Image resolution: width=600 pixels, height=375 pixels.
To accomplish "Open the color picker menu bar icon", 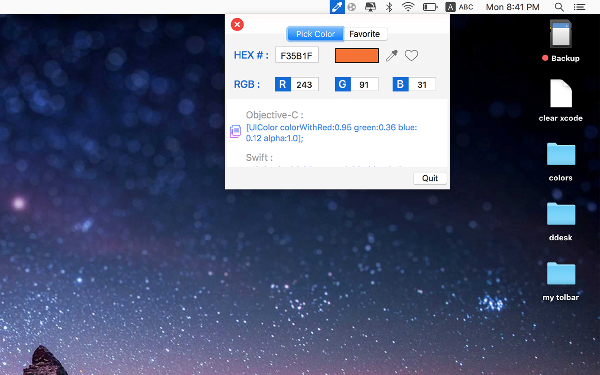I will [337, 7].
